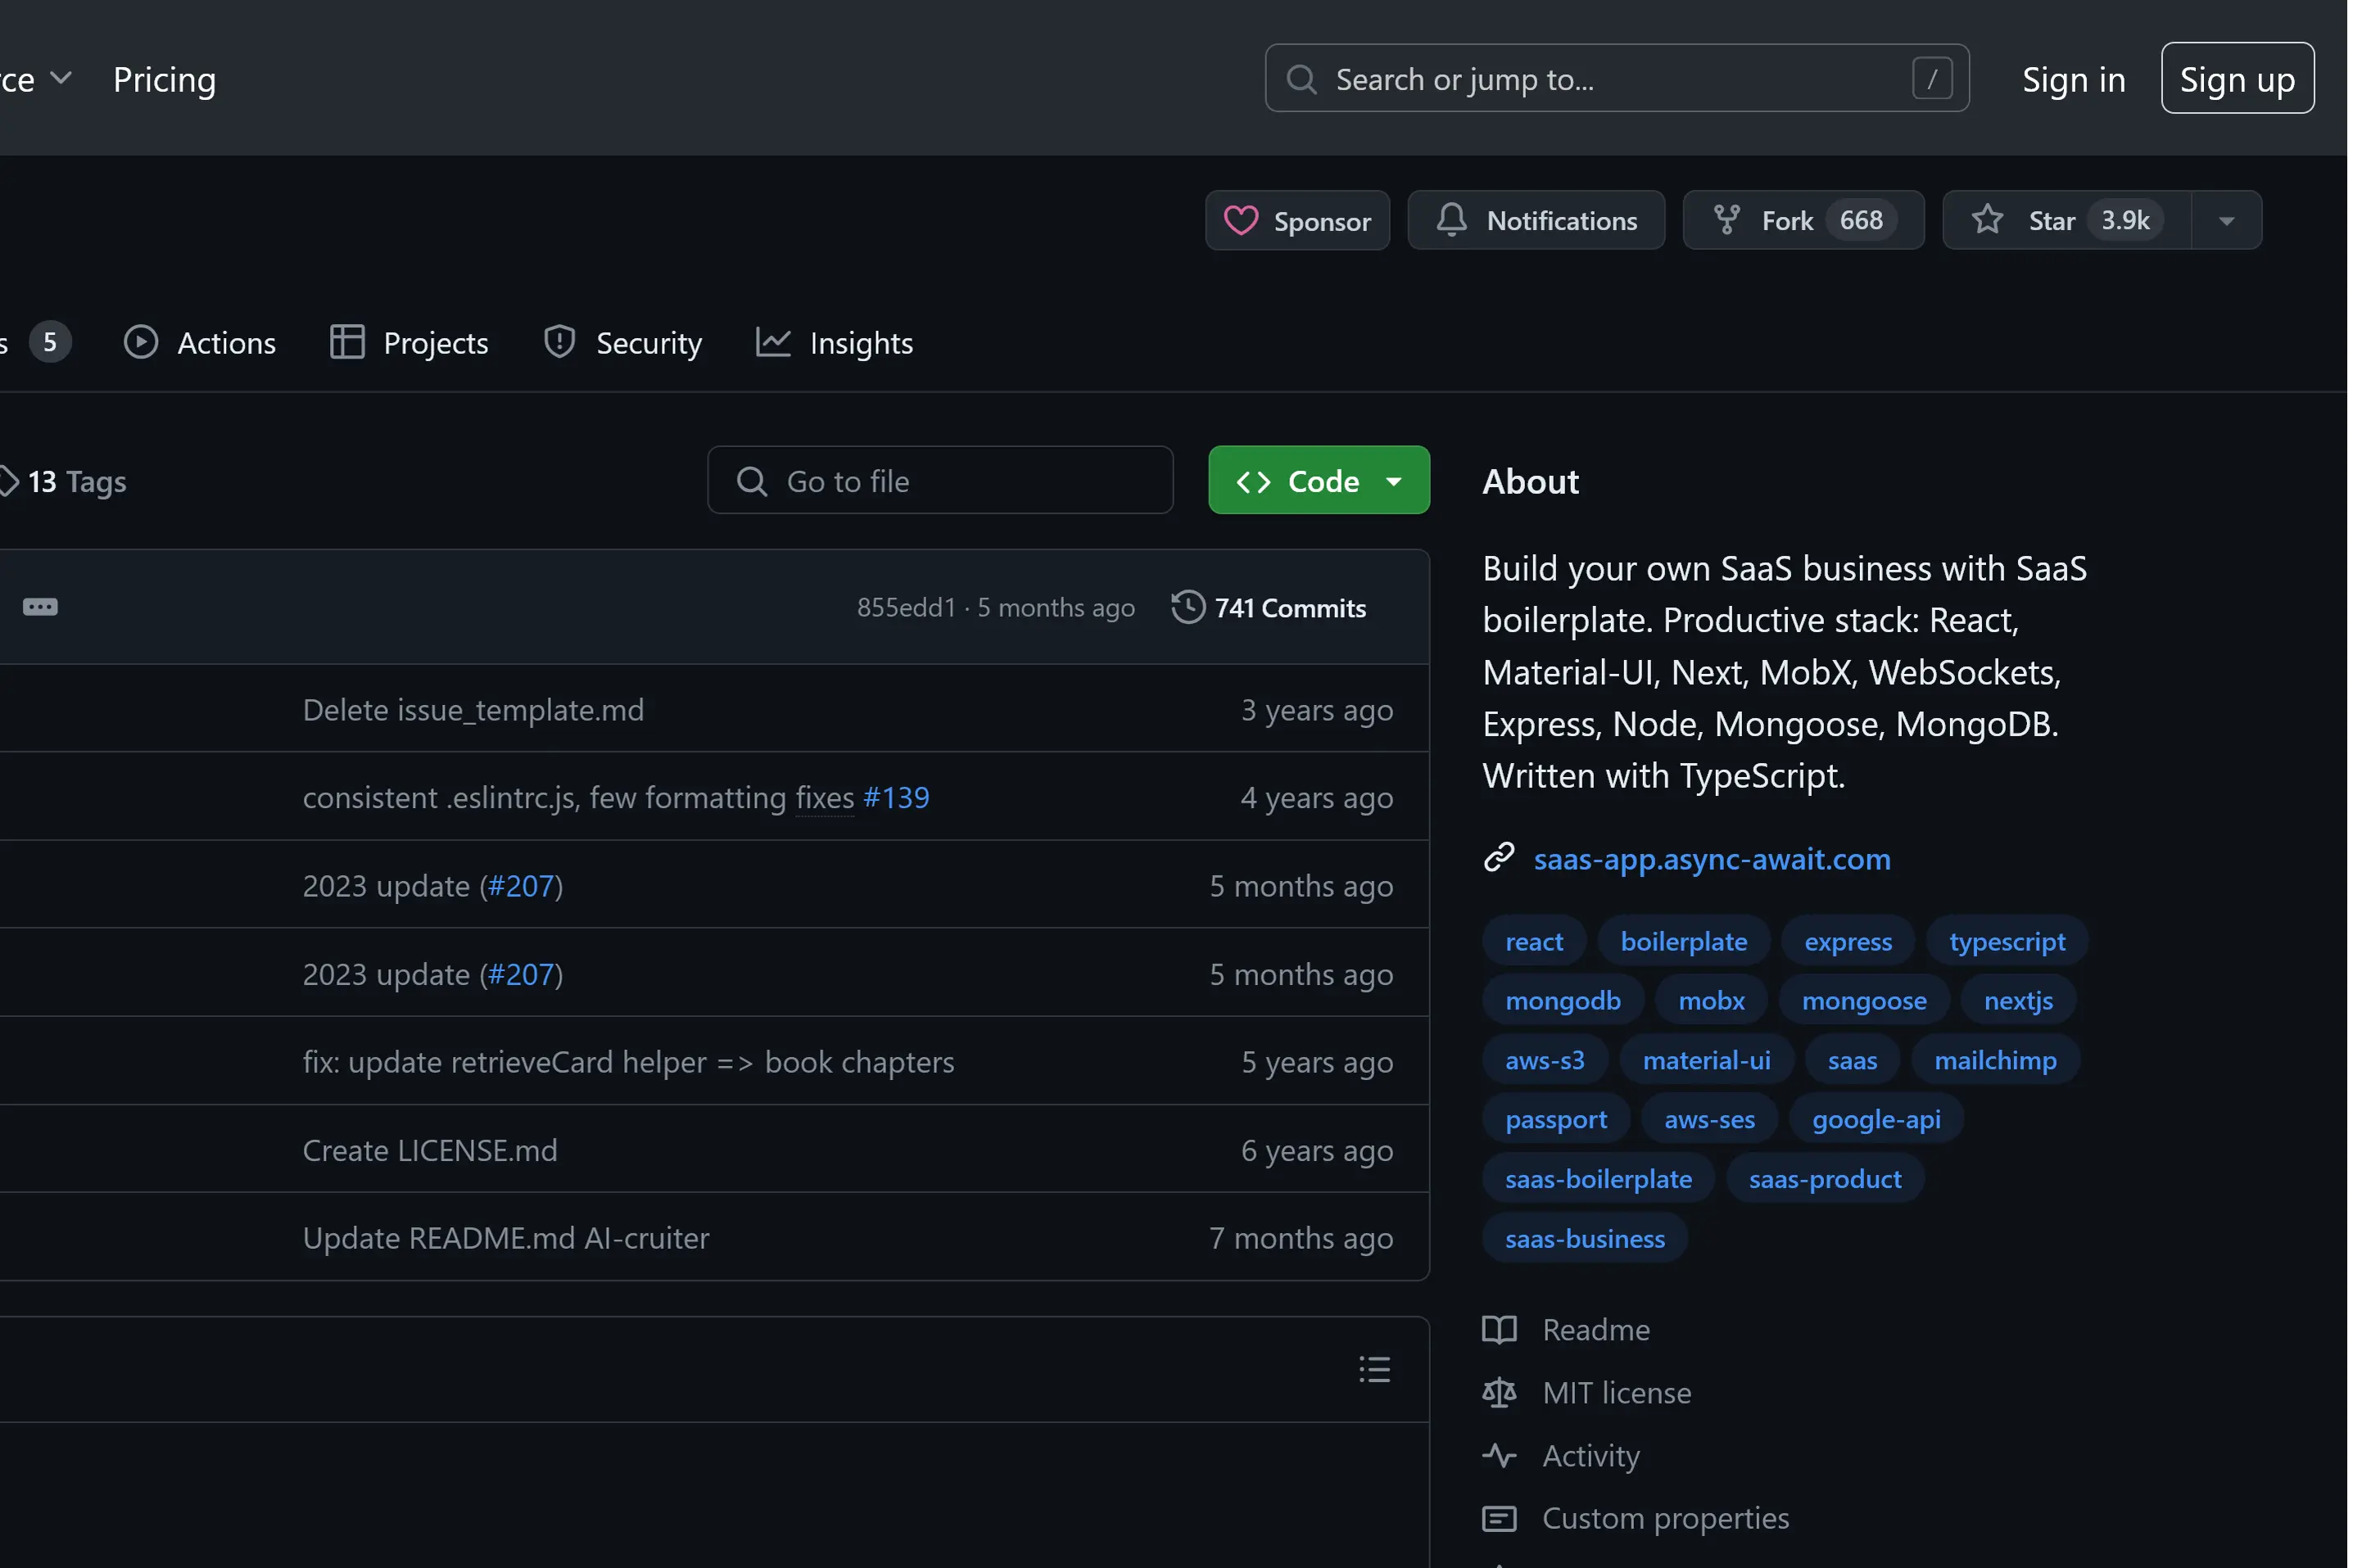Select the passport topic tag
The image size is (2353, 1568).
(1555, 1119)
